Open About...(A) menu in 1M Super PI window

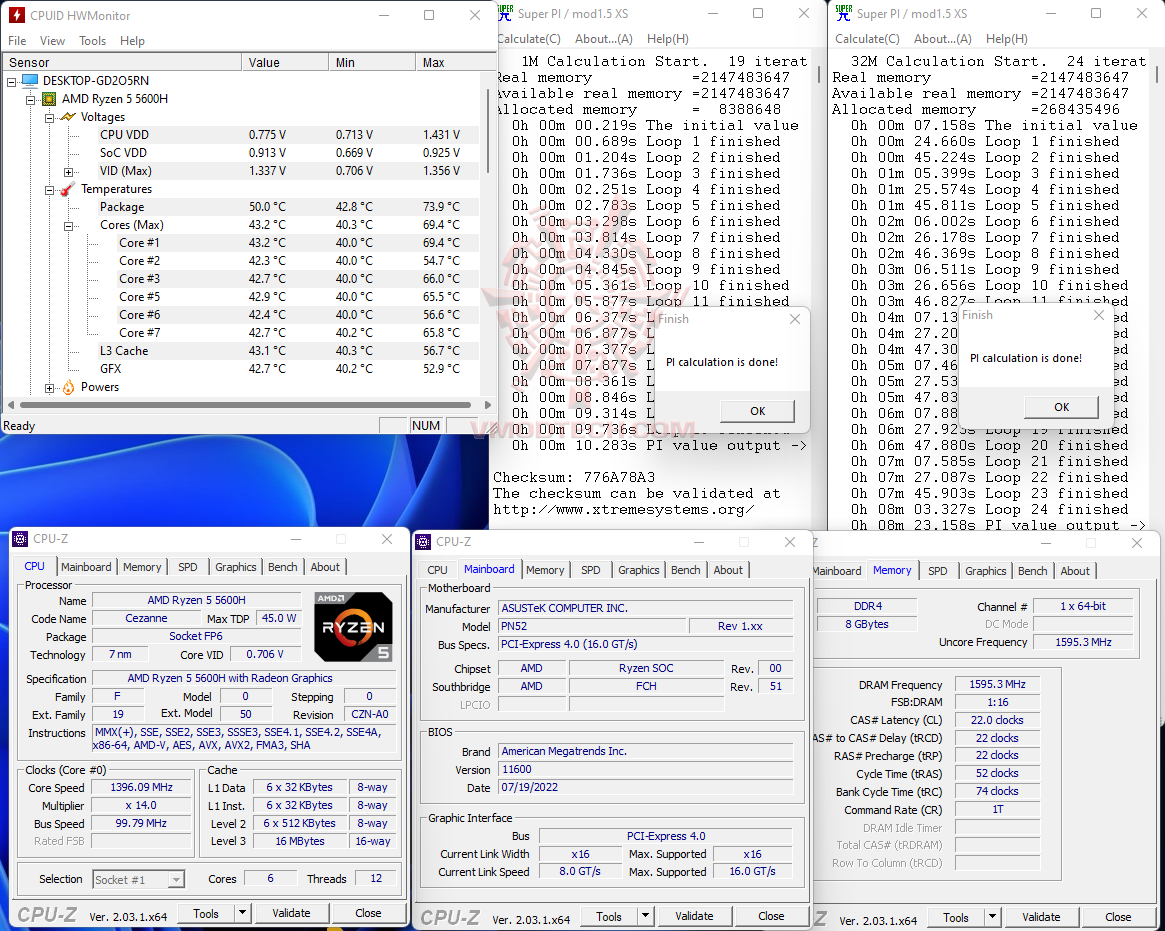[603, 39]
